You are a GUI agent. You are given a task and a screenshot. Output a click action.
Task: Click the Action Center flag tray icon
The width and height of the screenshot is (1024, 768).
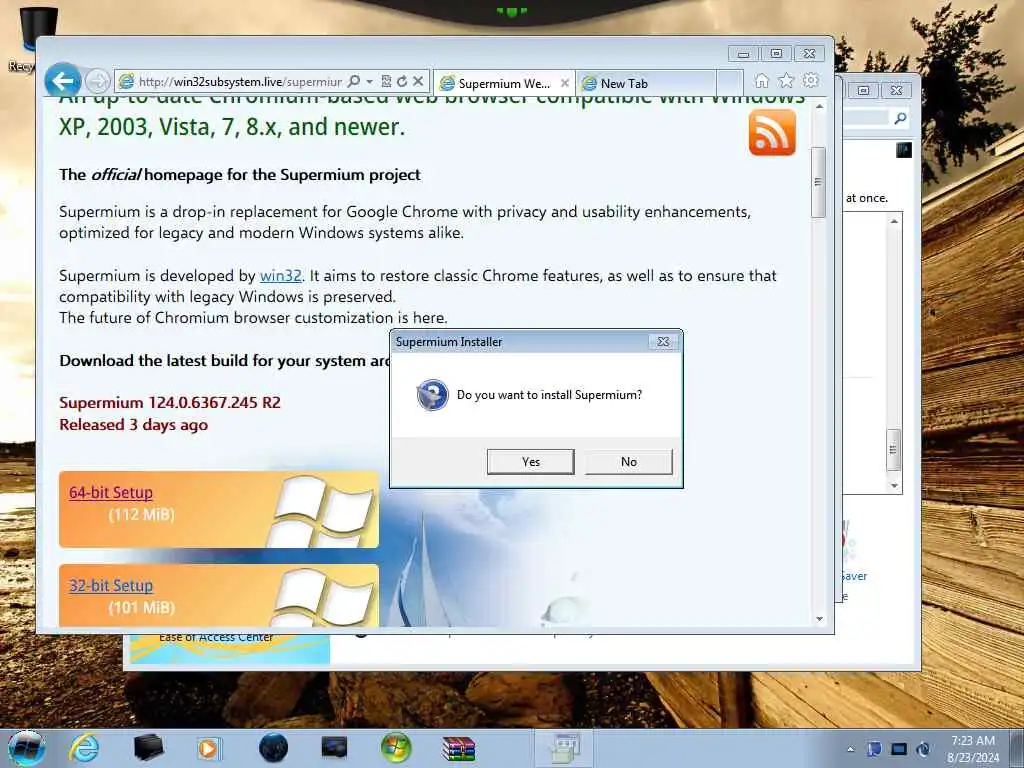(x=874, y=749)
